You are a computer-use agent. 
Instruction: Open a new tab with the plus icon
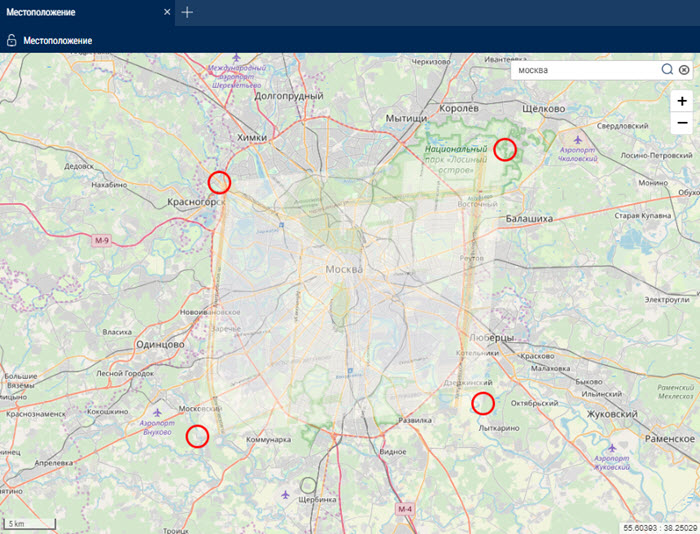[187, 13]
